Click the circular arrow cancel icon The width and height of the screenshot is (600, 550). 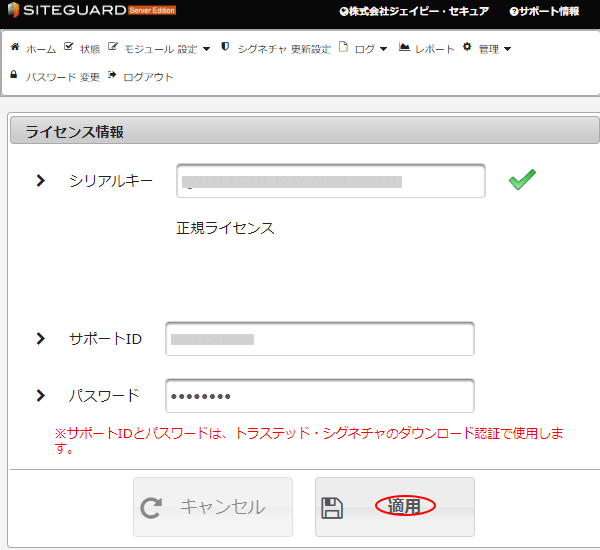coord(151,508)
